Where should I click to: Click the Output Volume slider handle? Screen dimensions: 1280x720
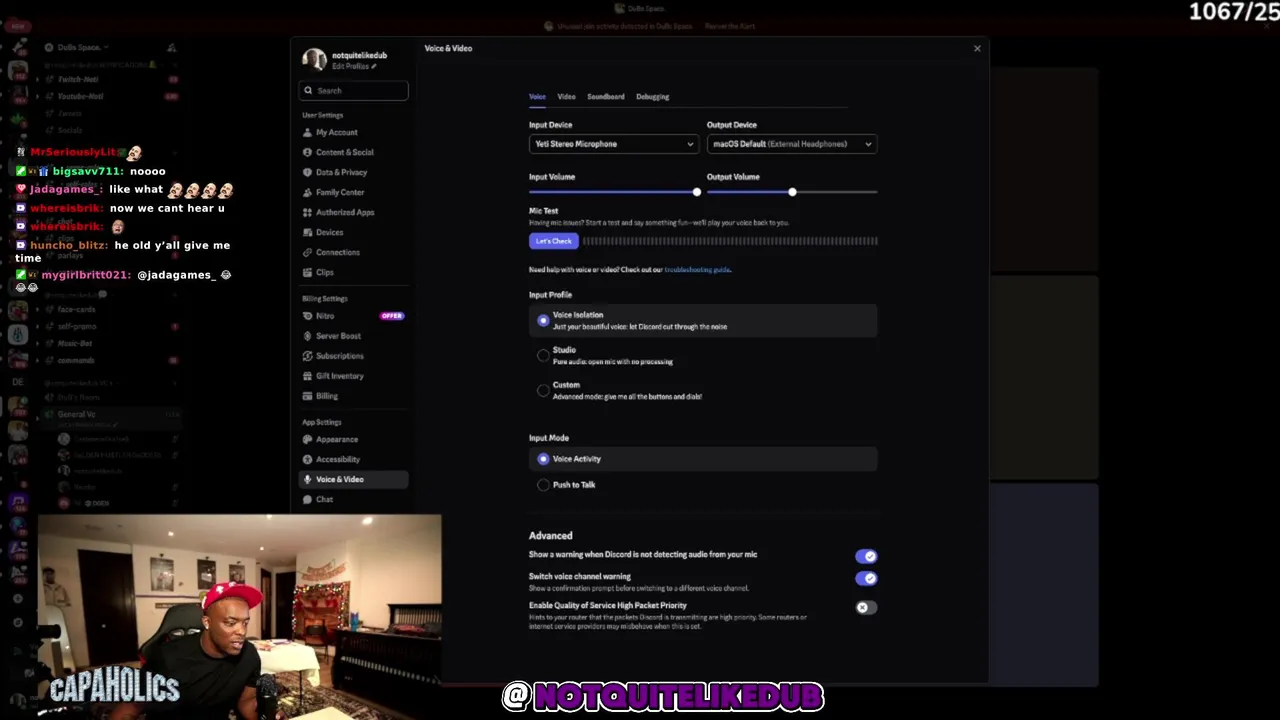pyautogui.click(x=792, y=192)
